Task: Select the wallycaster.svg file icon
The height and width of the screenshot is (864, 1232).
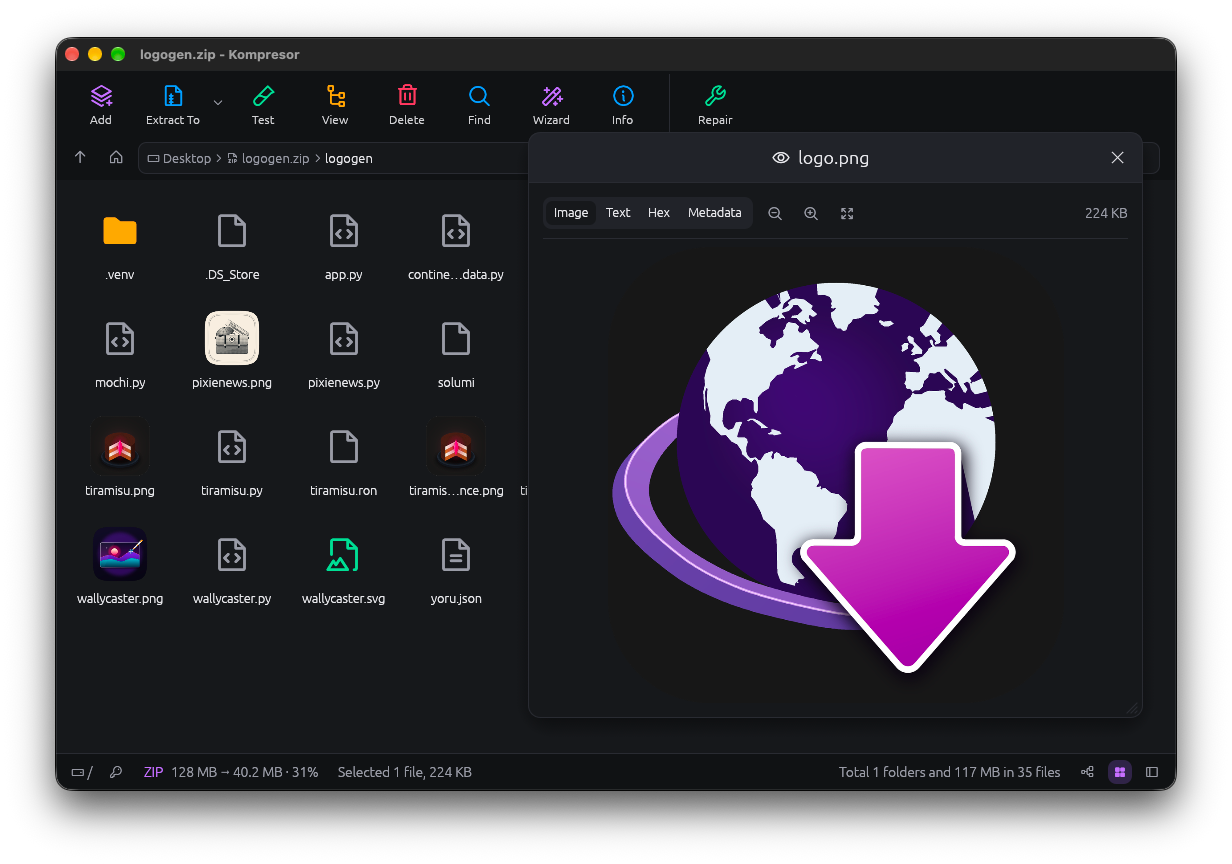Action: pos(344,555)
